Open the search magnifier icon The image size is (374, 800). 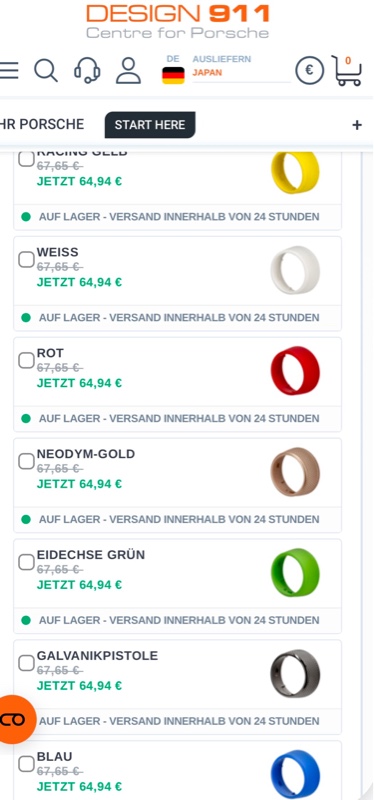pos(45,70)
